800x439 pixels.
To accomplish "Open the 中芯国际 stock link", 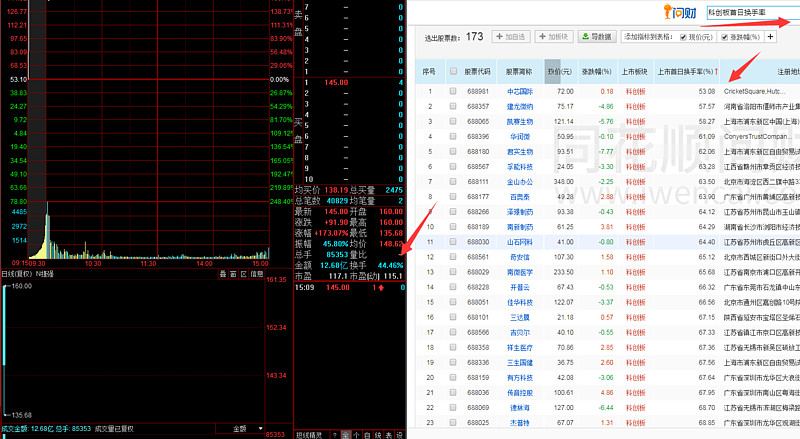I will 520,91.
